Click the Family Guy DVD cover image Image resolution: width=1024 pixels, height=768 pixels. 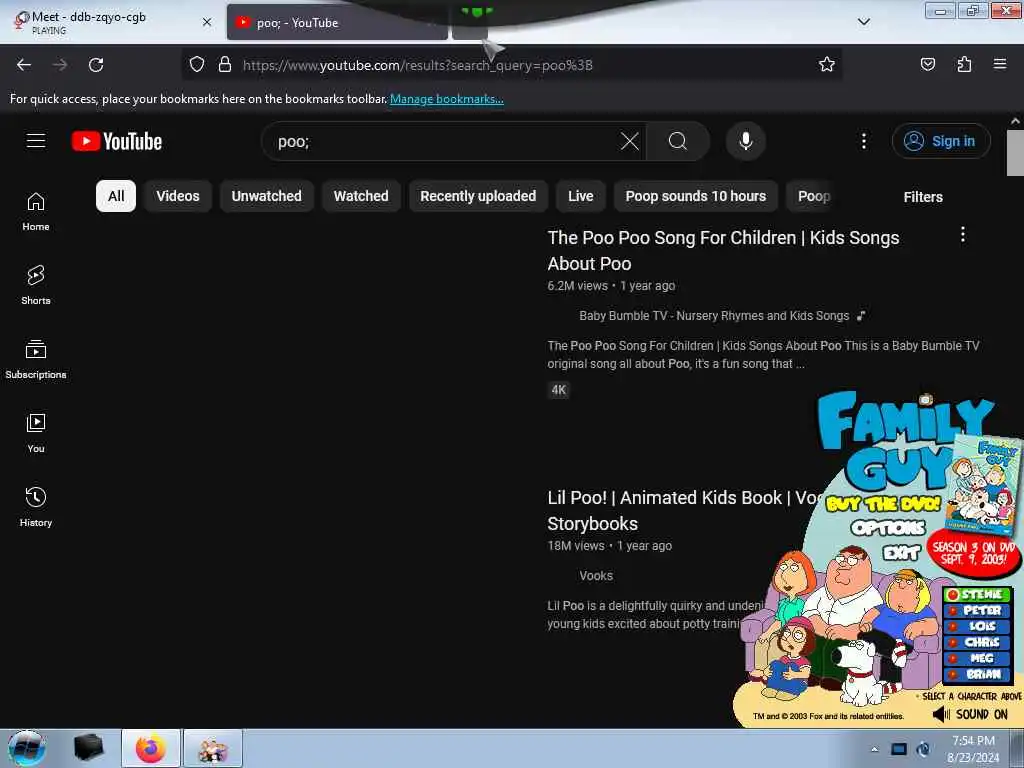tap(985, 485)
